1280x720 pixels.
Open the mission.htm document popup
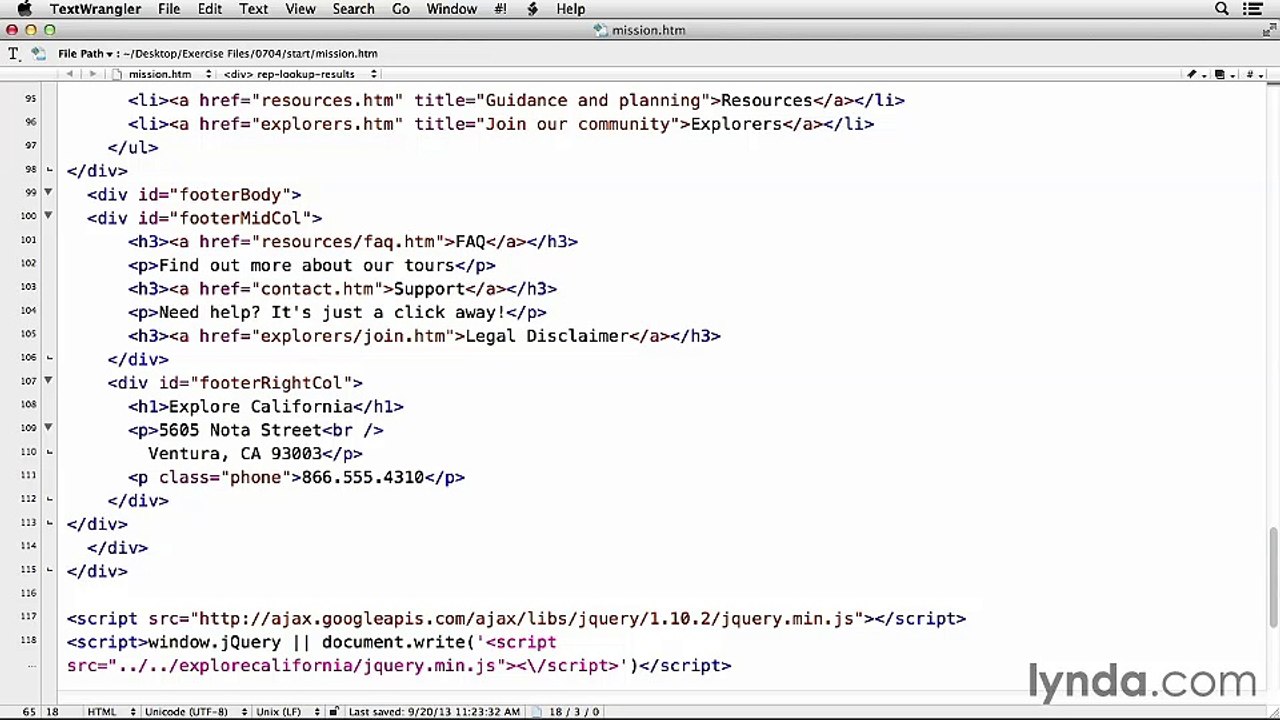(160, 74)
